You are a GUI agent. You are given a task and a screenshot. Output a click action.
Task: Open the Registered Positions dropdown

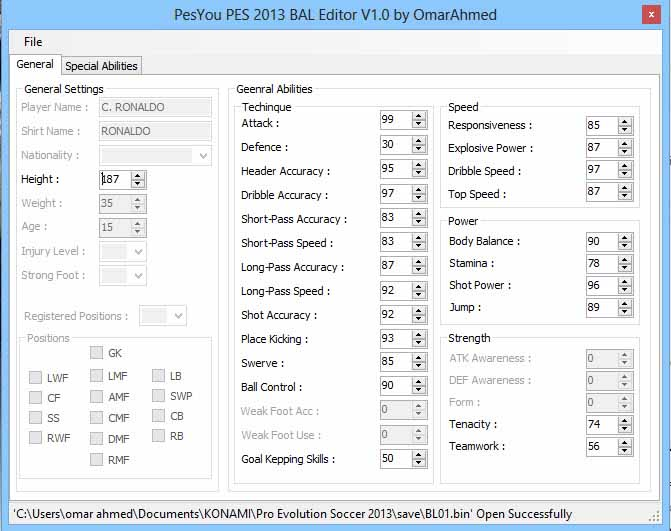pos(178,316)
